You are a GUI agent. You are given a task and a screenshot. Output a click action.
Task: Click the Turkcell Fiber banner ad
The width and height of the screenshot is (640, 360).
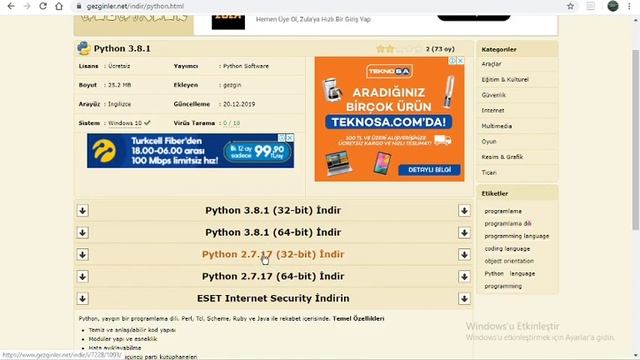point(190,151)
